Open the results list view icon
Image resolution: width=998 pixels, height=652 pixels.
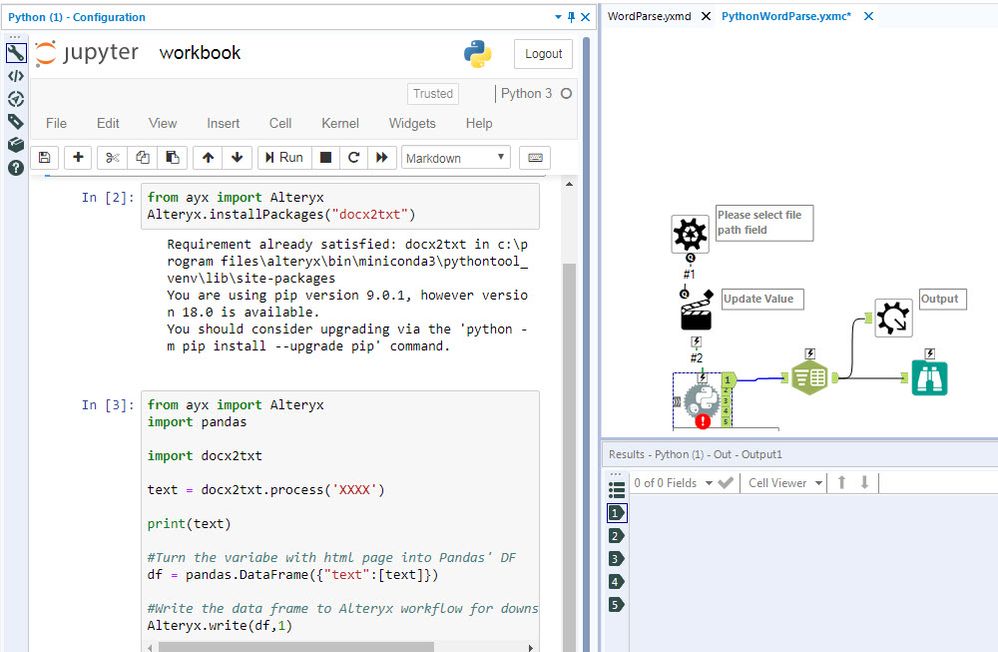click(x=616, y=489)
